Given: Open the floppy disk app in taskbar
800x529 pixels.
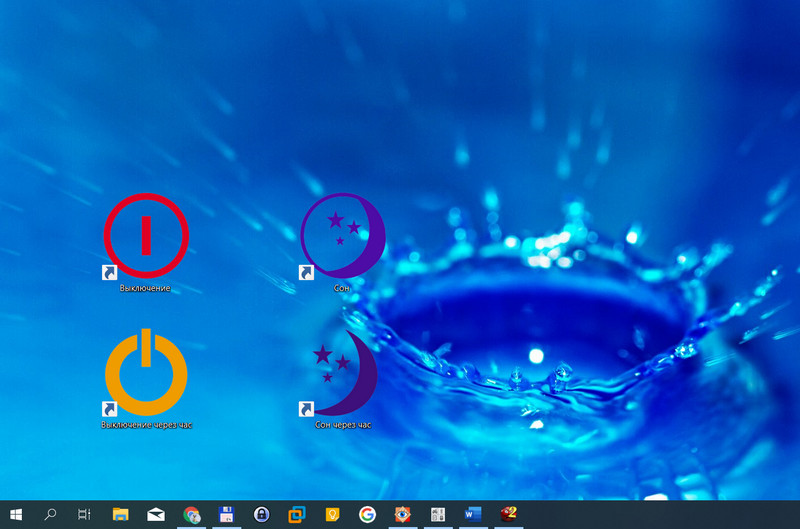Looking at the screenshot, I should click(x=226, y=515).
